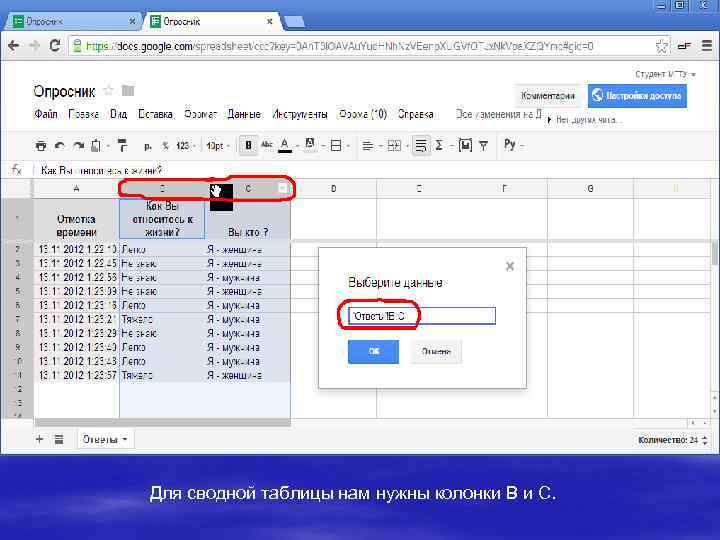Click the Комментарии button
Screen dimensions: 720x540
(548, 96)
